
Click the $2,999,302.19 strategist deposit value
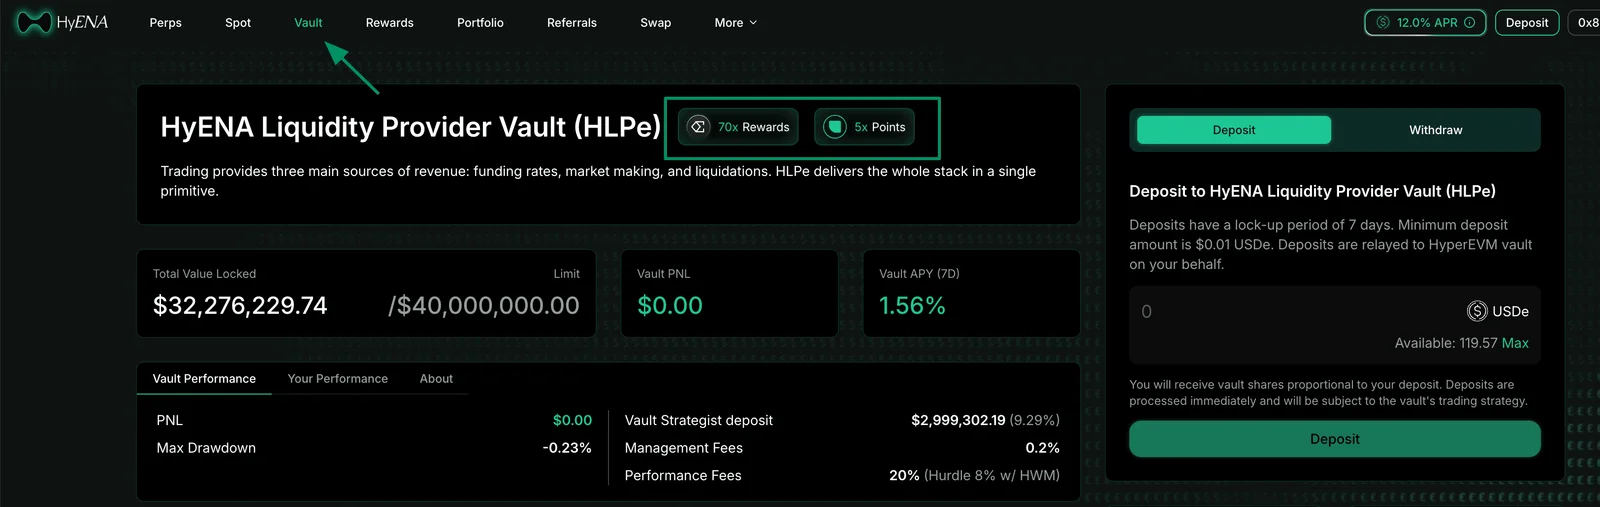coord(958,420)
